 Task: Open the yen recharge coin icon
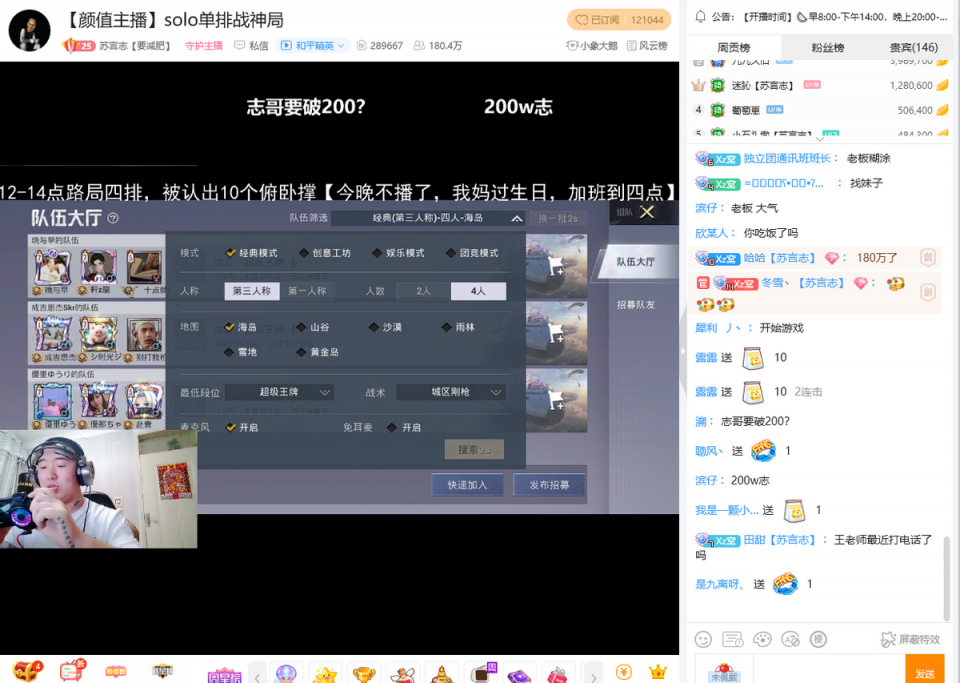pyautogui.click(x=623, y=671)
